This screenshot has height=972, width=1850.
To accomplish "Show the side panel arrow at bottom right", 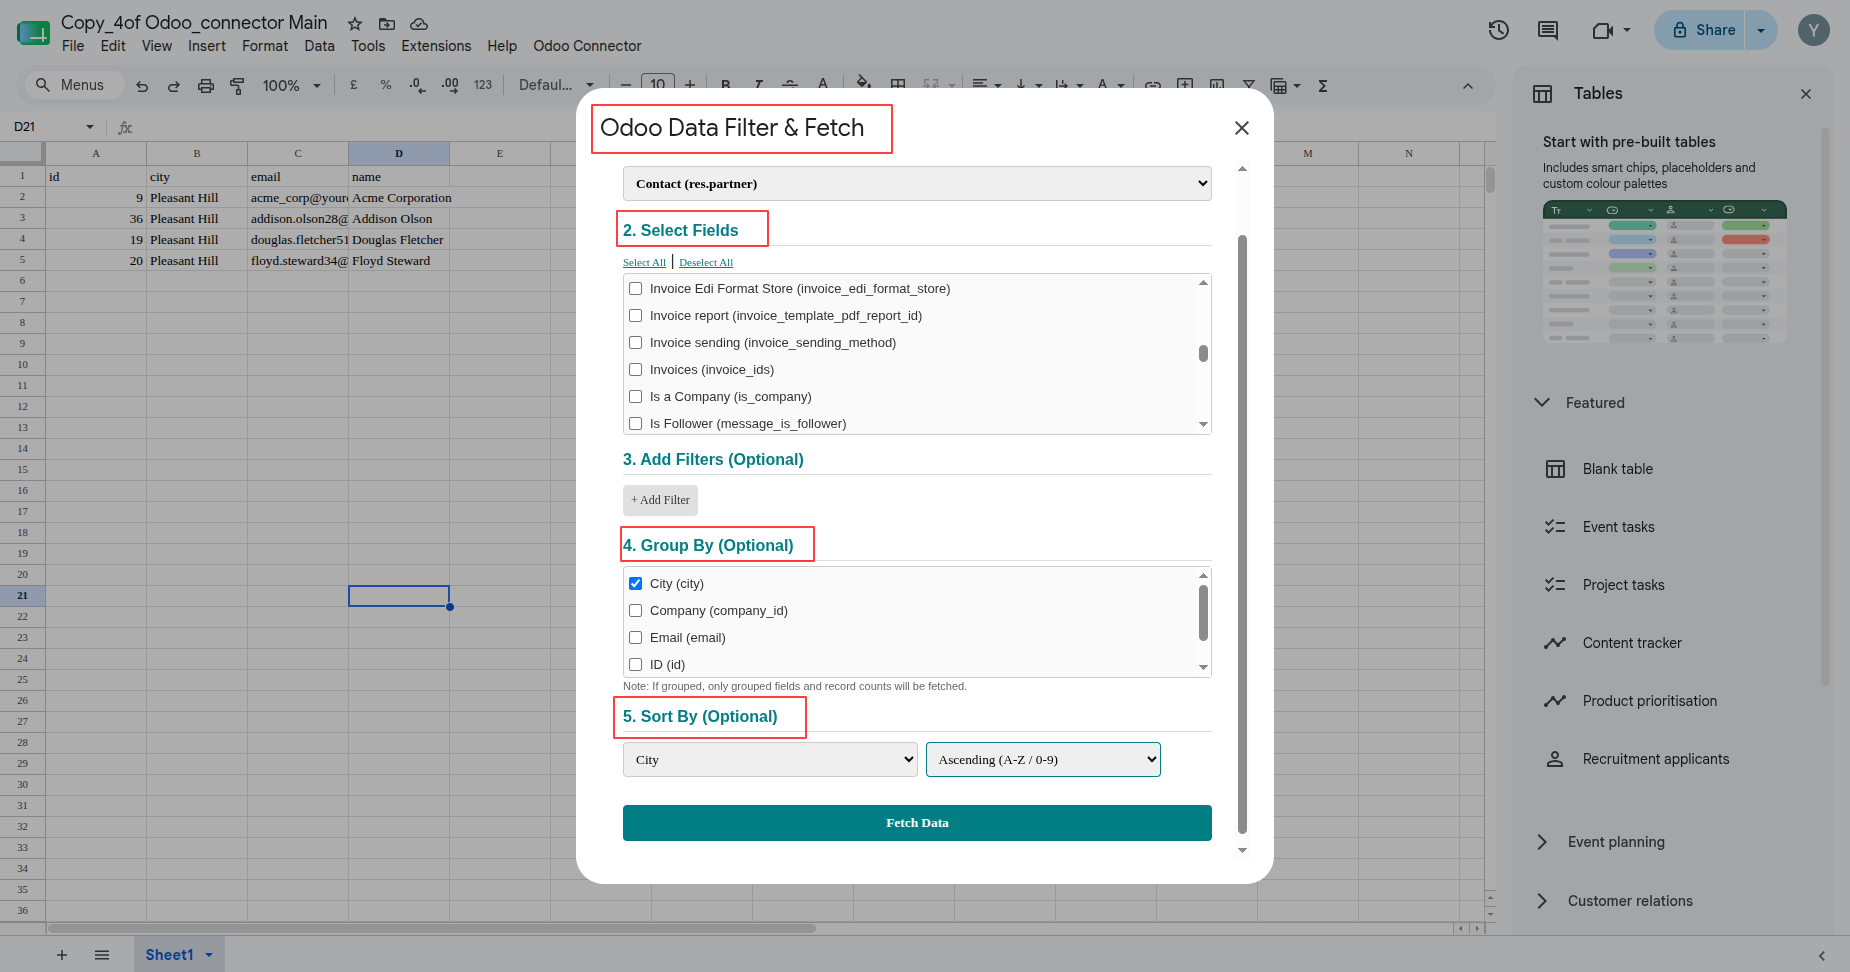I will [1822, 956].
